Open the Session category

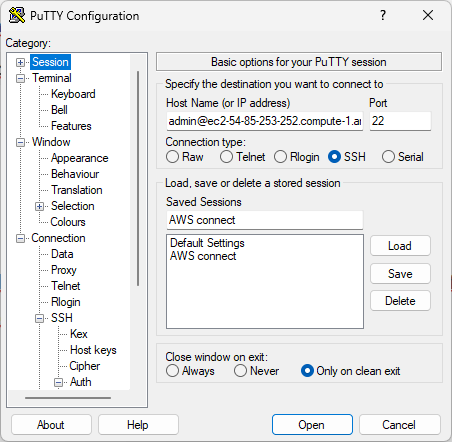pos(50,62)
